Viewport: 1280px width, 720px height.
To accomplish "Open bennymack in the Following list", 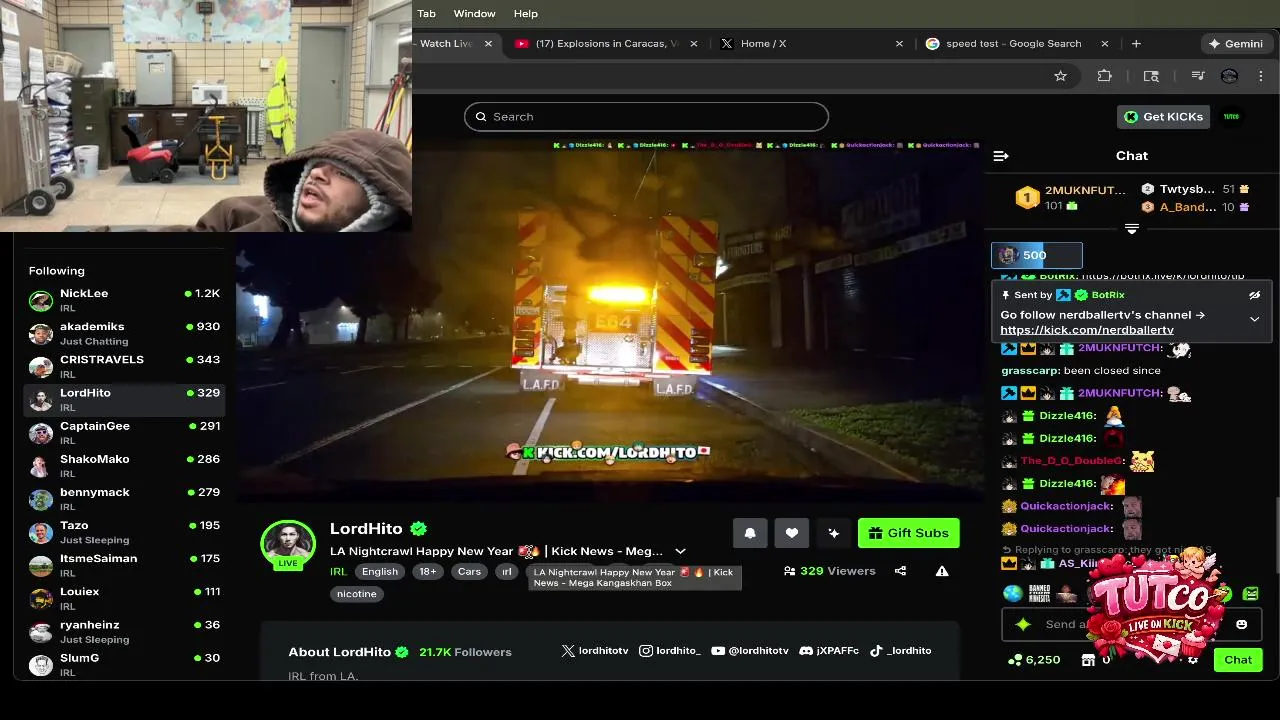I will pos(124,498).
